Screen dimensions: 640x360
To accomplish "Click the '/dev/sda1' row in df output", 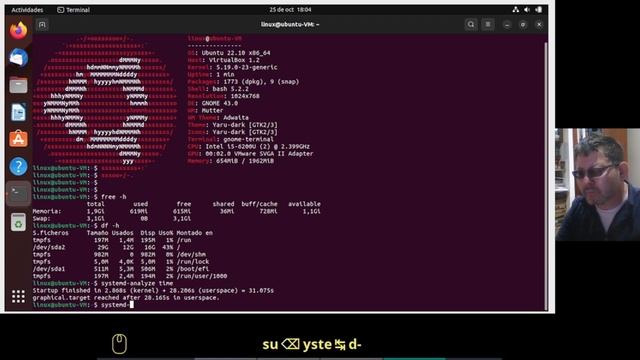I will (121, 269).
